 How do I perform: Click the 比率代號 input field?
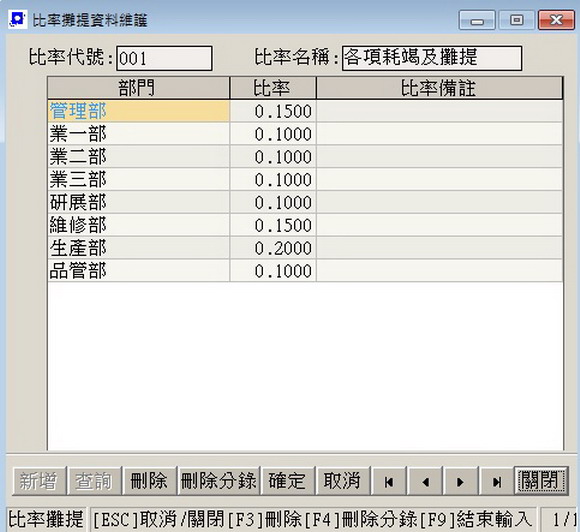coord(164,58)
